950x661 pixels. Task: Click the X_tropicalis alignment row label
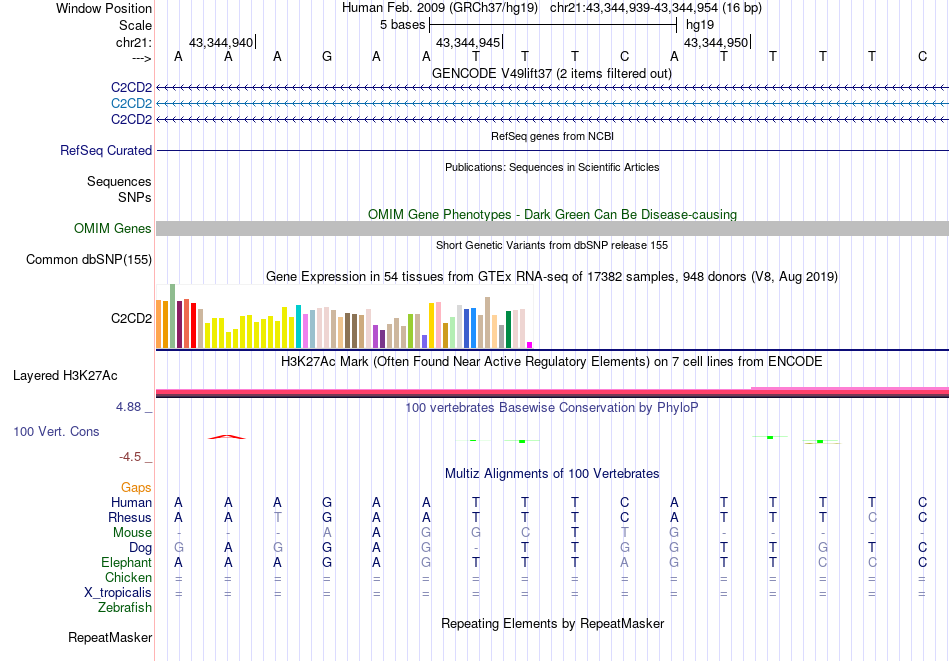[118, 593]
